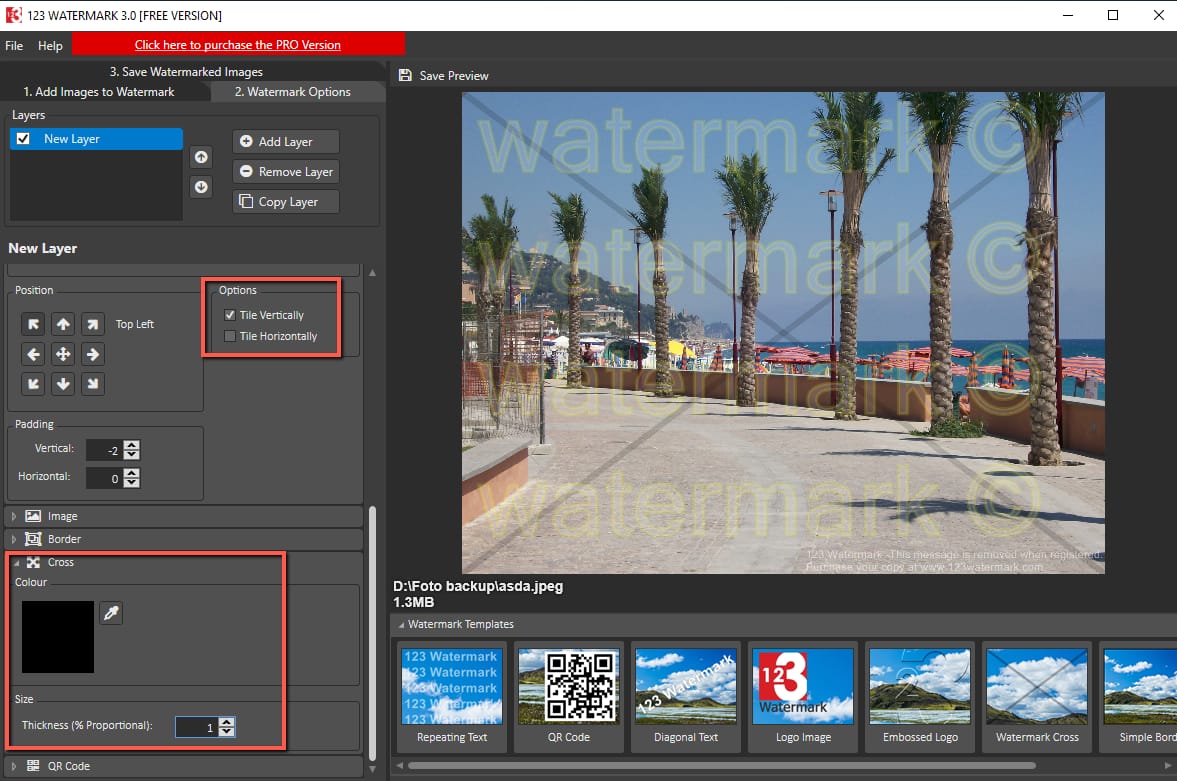Screen dimensions: 1177x781
Task: Expand the Image section
Action: [x=62, y=516]
